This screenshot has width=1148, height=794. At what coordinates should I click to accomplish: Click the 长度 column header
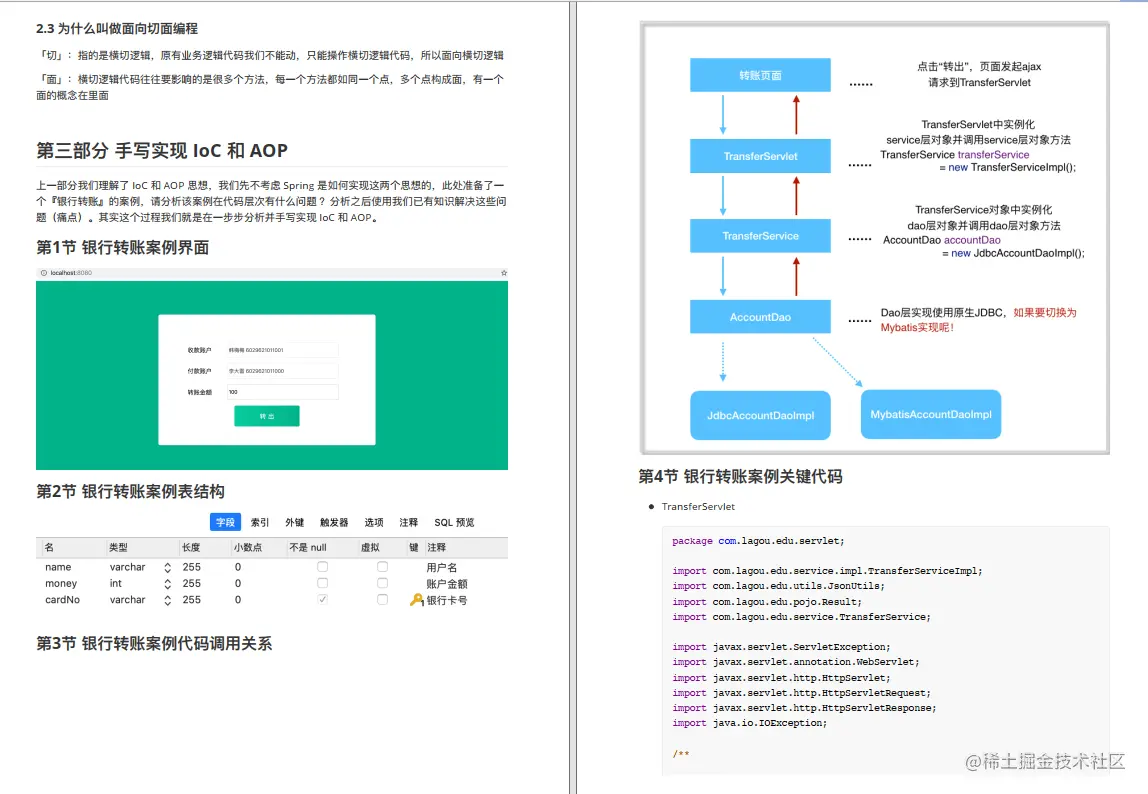[x=191, y=547]
